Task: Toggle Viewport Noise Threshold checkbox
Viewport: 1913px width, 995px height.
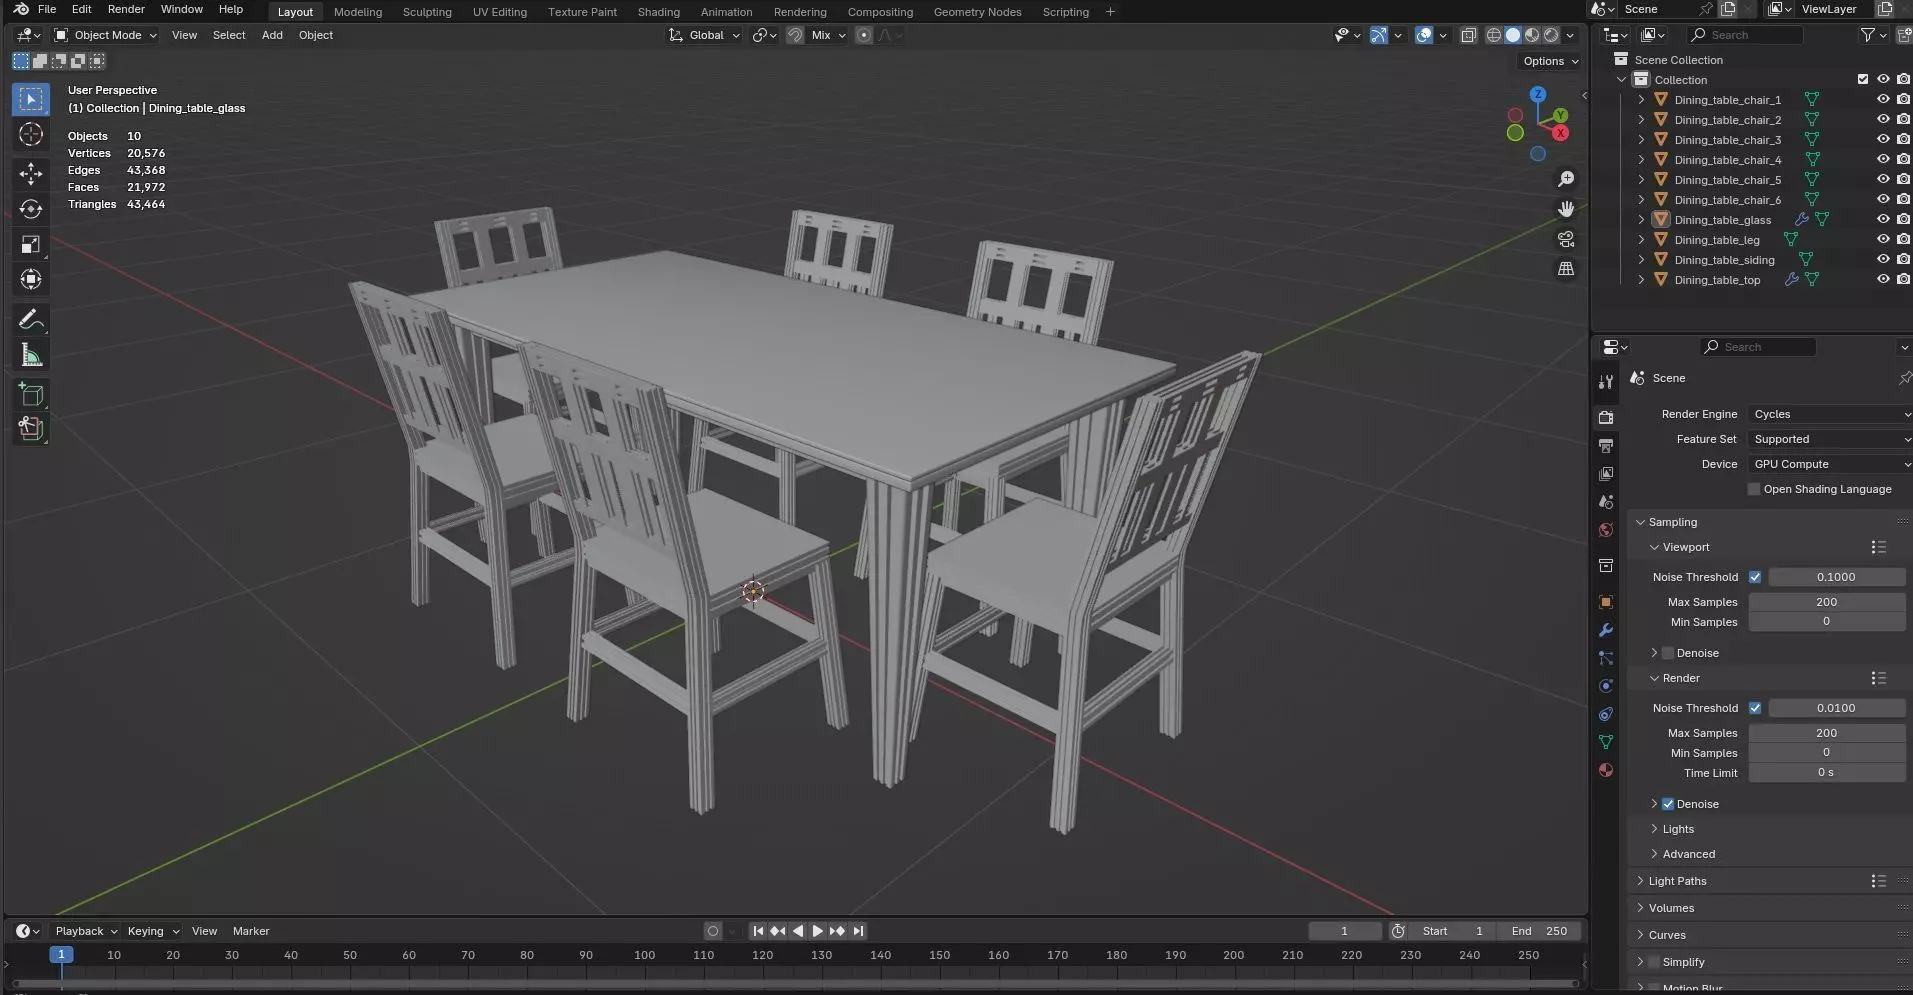Action: [x=1755, y=577]
